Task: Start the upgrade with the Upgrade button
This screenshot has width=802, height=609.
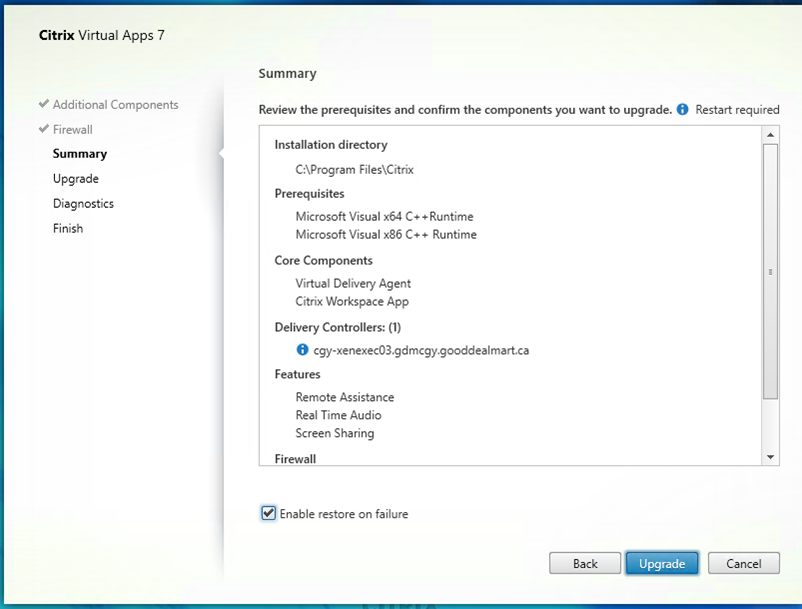Action: (662, 563)
